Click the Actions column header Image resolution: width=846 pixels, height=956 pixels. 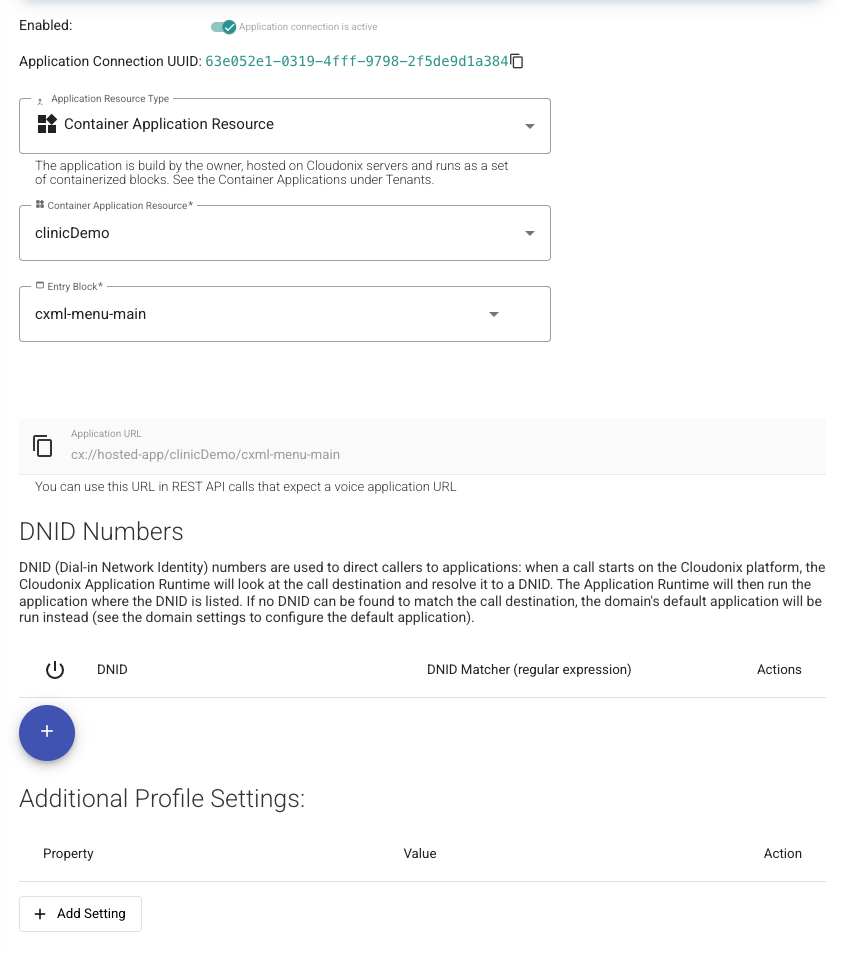click(779, 670)
